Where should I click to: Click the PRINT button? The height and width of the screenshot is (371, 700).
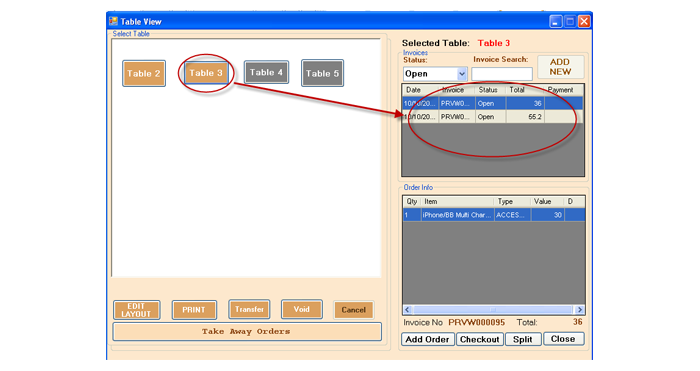(194, 310)
